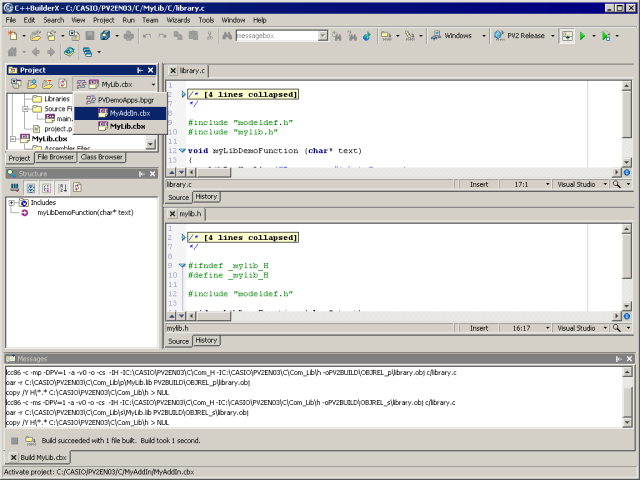Close the library.c editor tab
Image resolution: width=640 pixels, height=480 pixels.
[x=173, y=71]
